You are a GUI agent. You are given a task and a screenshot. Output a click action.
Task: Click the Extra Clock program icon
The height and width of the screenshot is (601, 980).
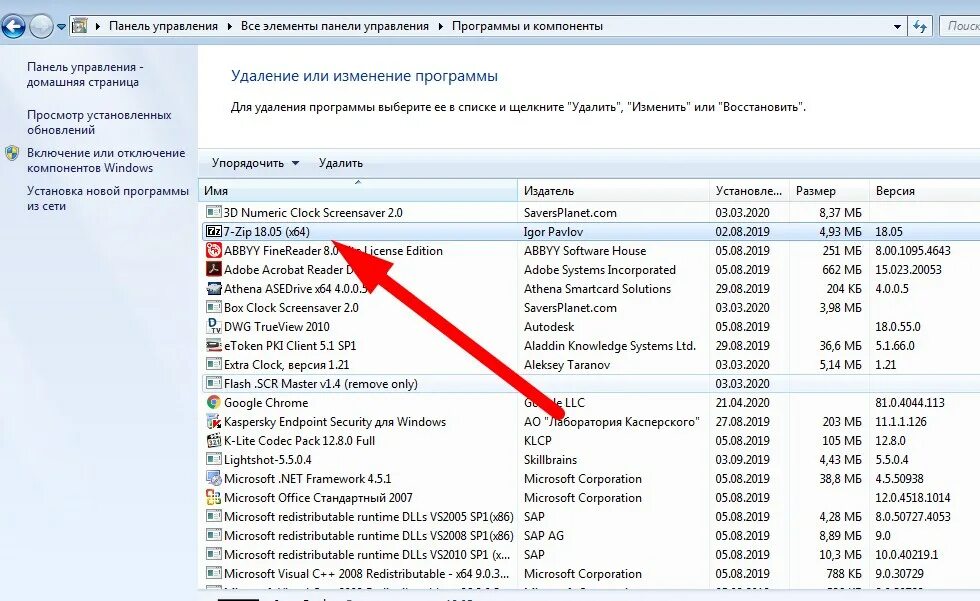214,364
